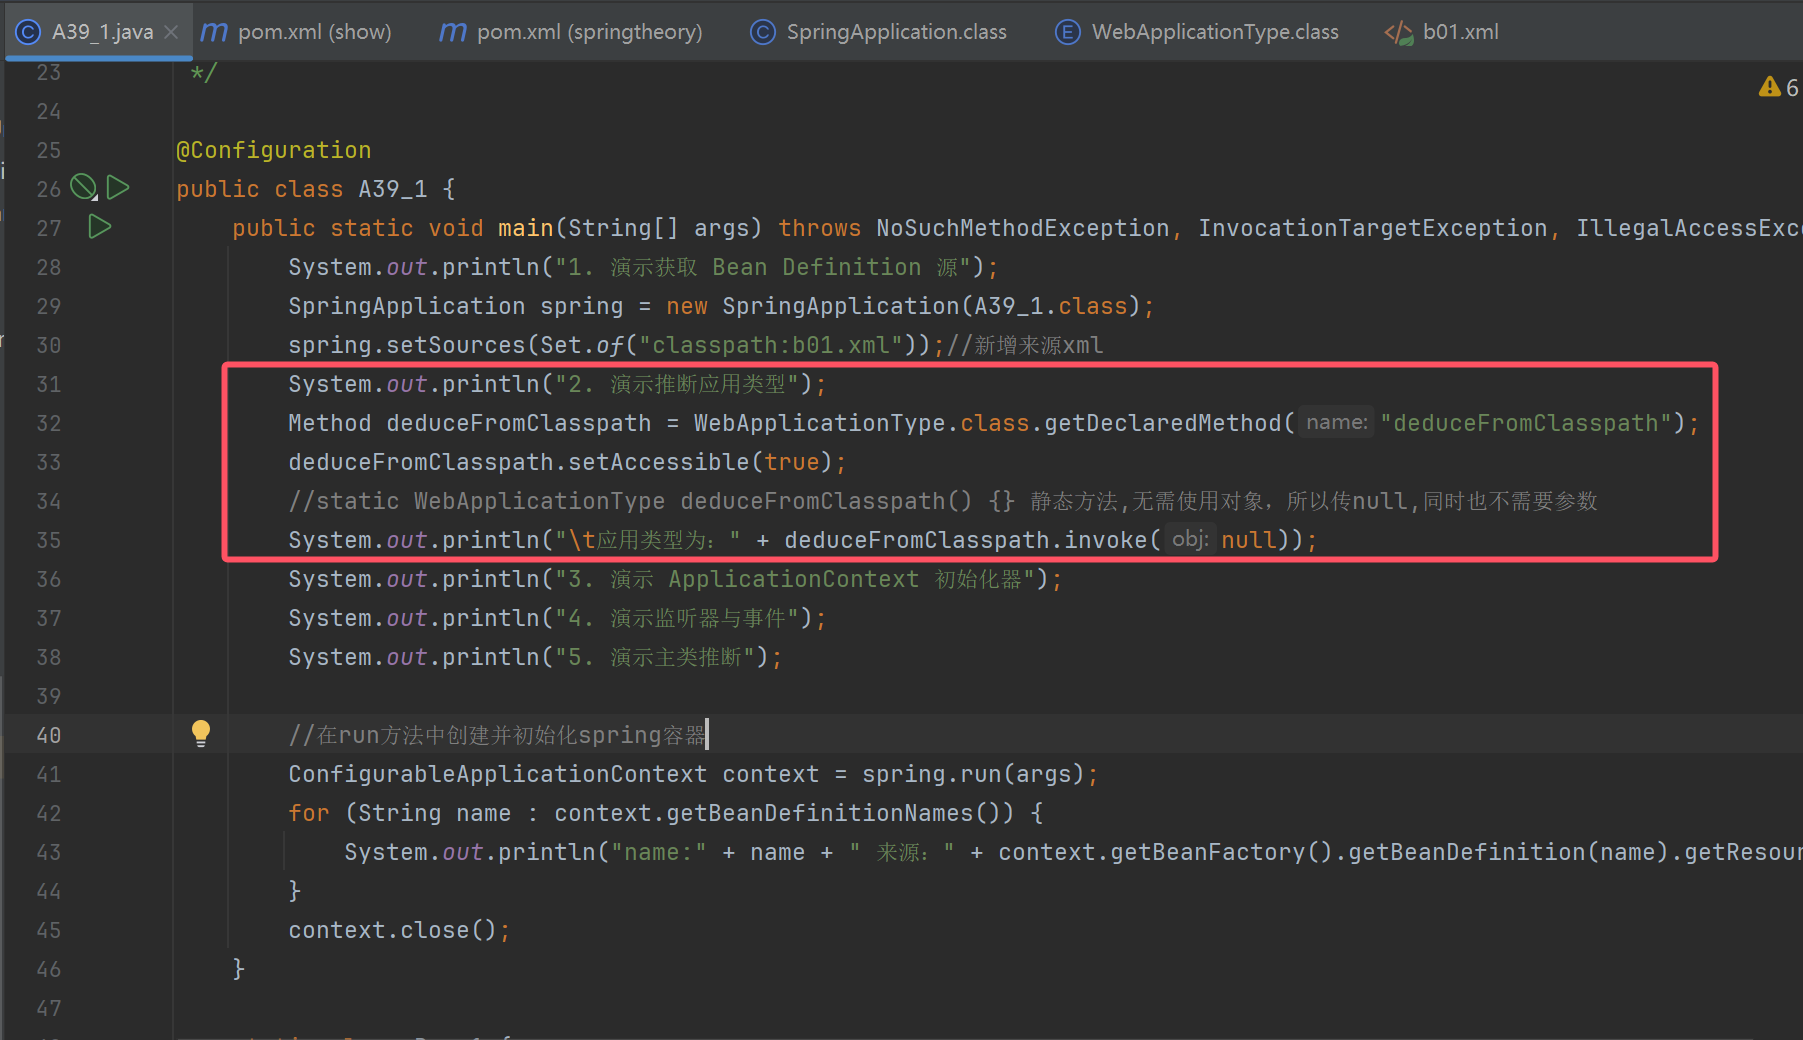The image size is (1803, 1040).
Task: Open the warnings indicator showing 6 problems
Action: tap(1778, 88)
